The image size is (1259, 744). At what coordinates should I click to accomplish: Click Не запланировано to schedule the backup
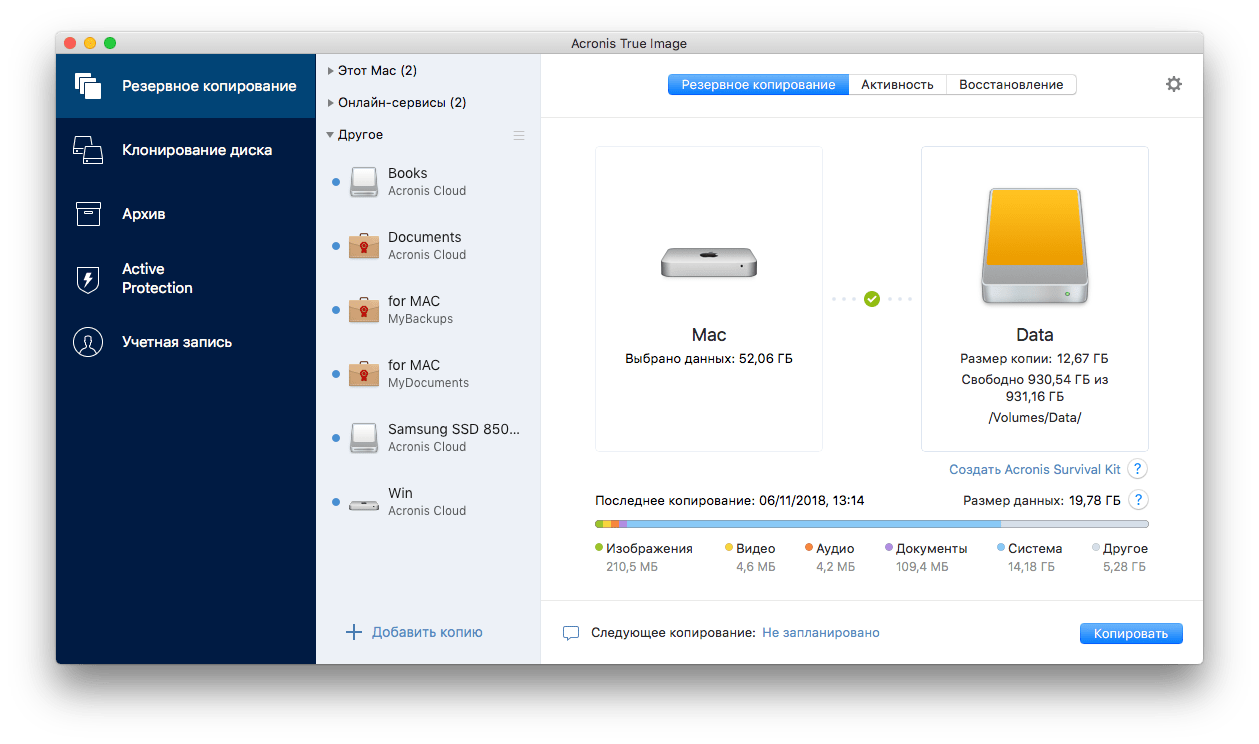(x=819, y=632)
